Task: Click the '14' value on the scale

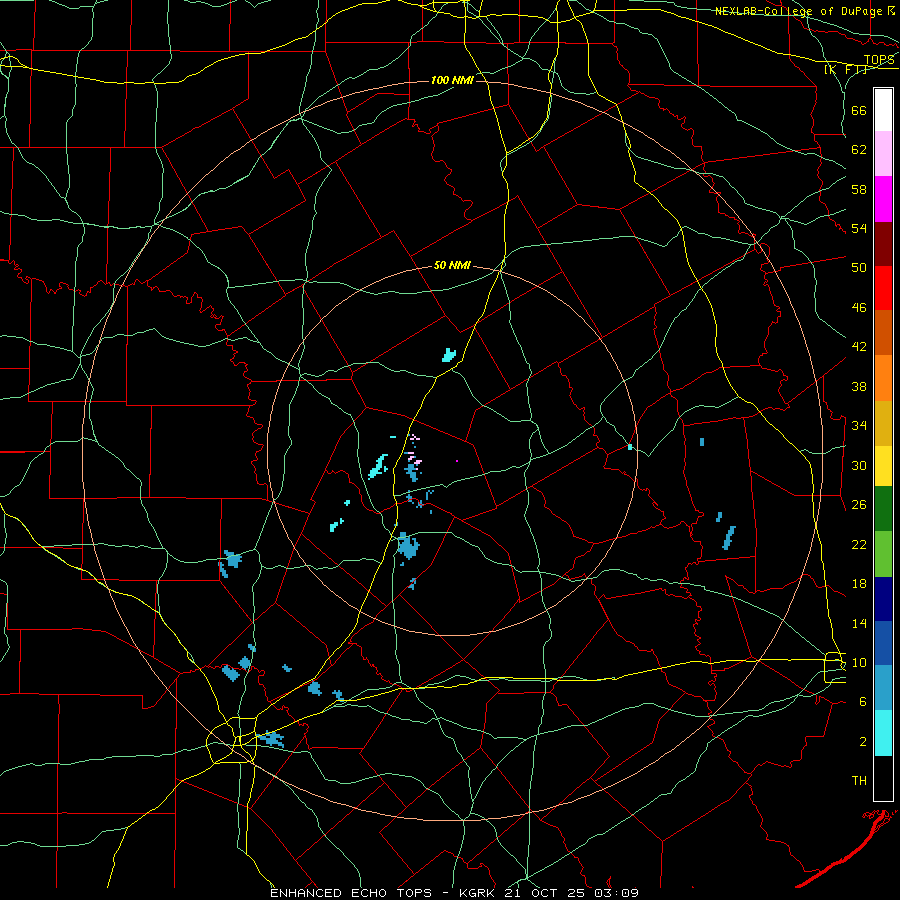Action: [x=859, y=623]
